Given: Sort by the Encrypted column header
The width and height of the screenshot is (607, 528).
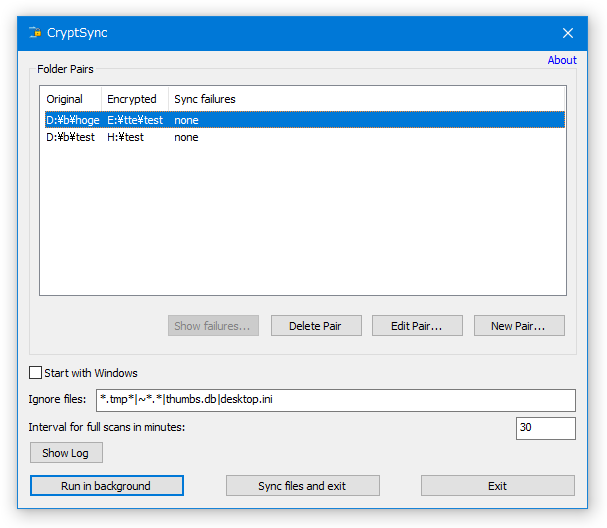Looking at the screenshot, I should click(x=135, y=99).
